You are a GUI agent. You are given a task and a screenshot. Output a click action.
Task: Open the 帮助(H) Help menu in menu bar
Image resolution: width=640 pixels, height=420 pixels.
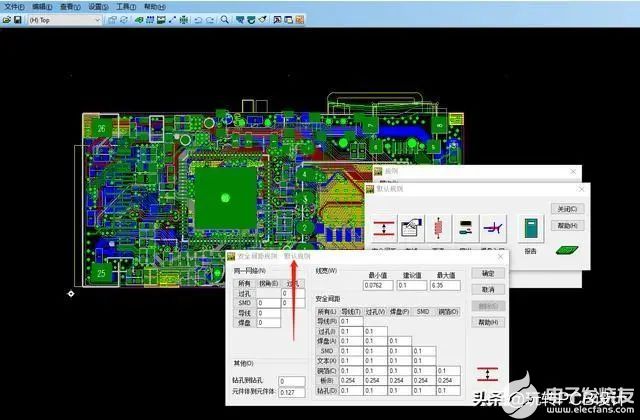pyautogui.click(x=154, y=7)
